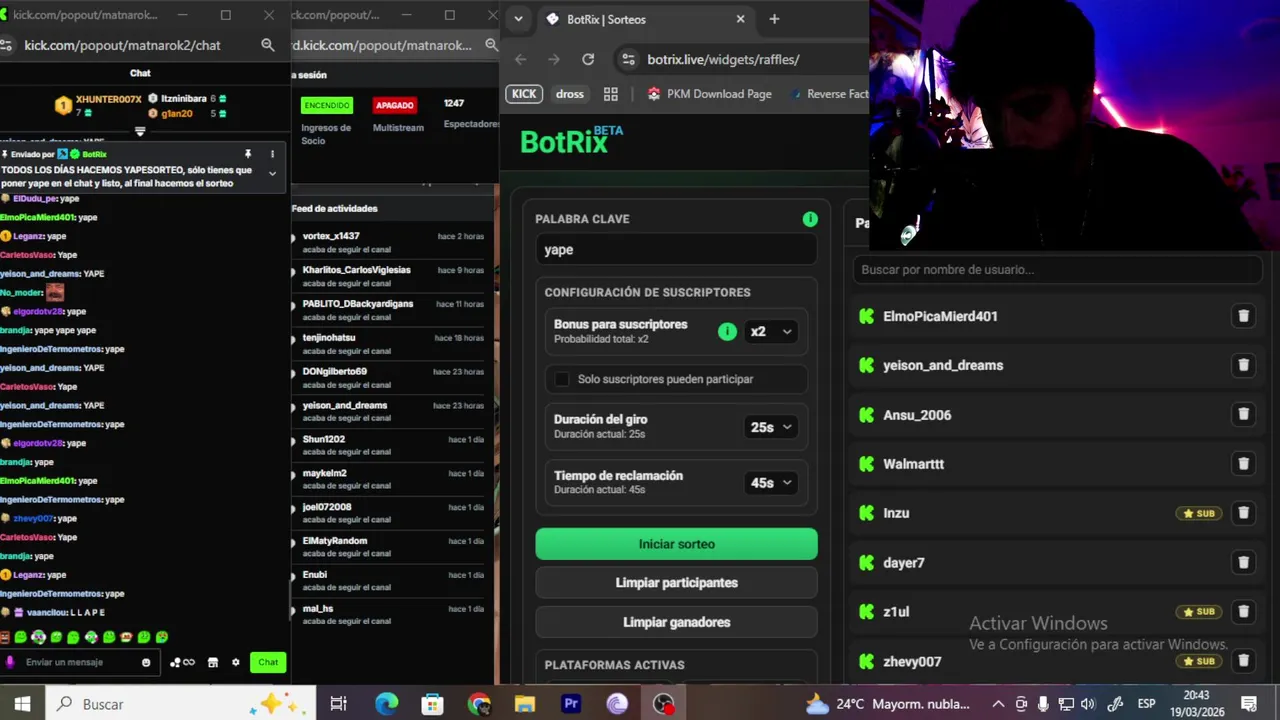Image resolution: width=1280 pixels, height=720 pixels.
Task: Click the emoji picker in chat message box
Action: 146,662
